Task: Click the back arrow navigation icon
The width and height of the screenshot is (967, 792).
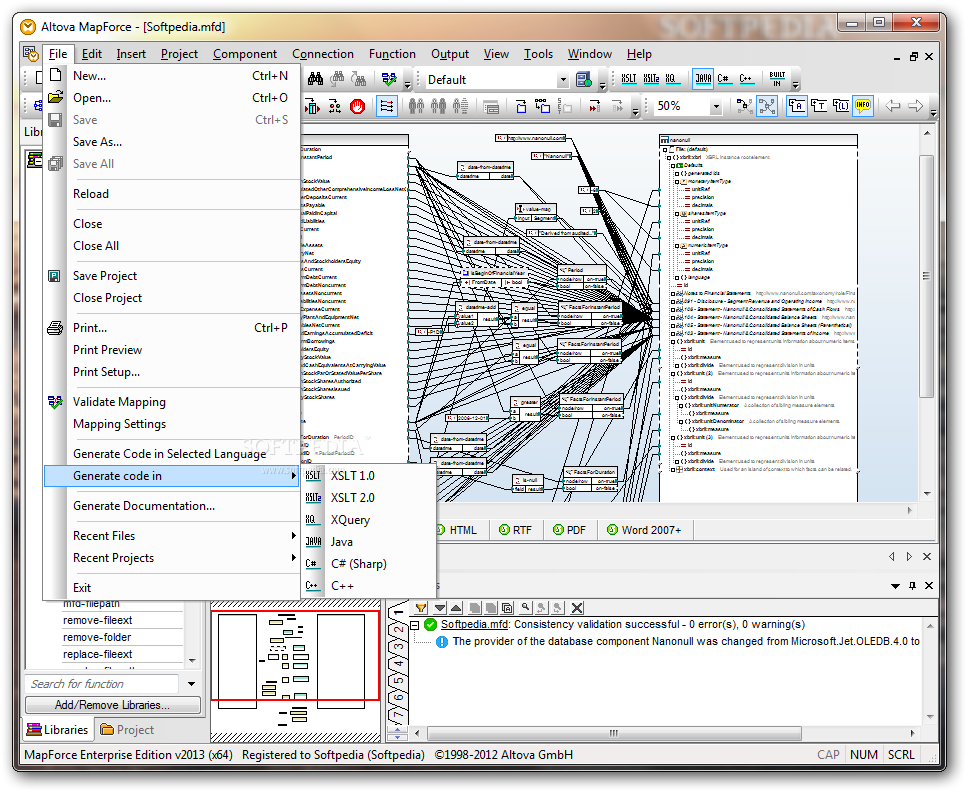Action: click(x=893, y=106)
